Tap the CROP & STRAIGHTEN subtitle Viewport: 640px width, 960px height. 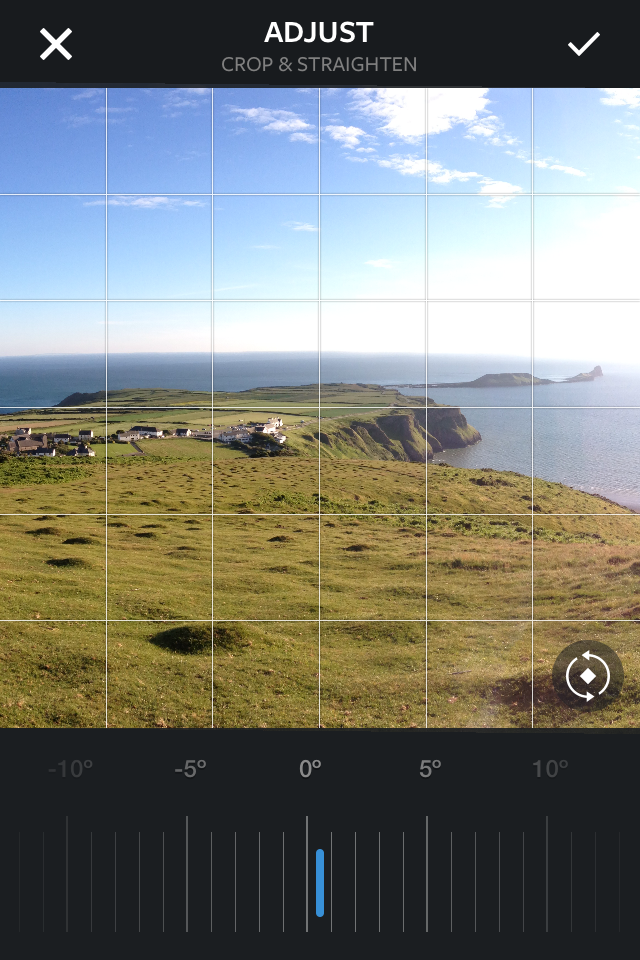tap(319, 64)
